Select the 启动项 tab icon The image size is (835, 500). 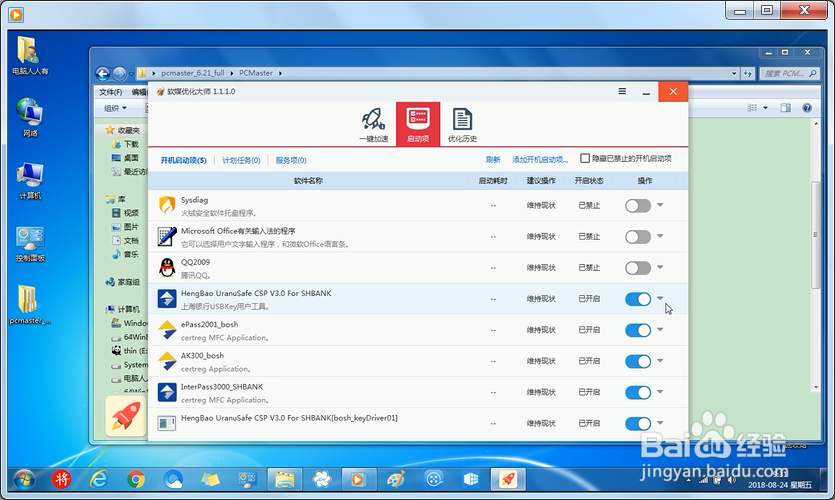[418, 124]
